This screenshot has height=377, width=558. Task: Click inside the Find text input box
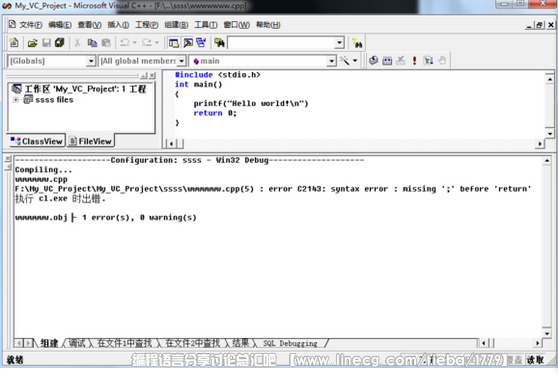[281, 43]
